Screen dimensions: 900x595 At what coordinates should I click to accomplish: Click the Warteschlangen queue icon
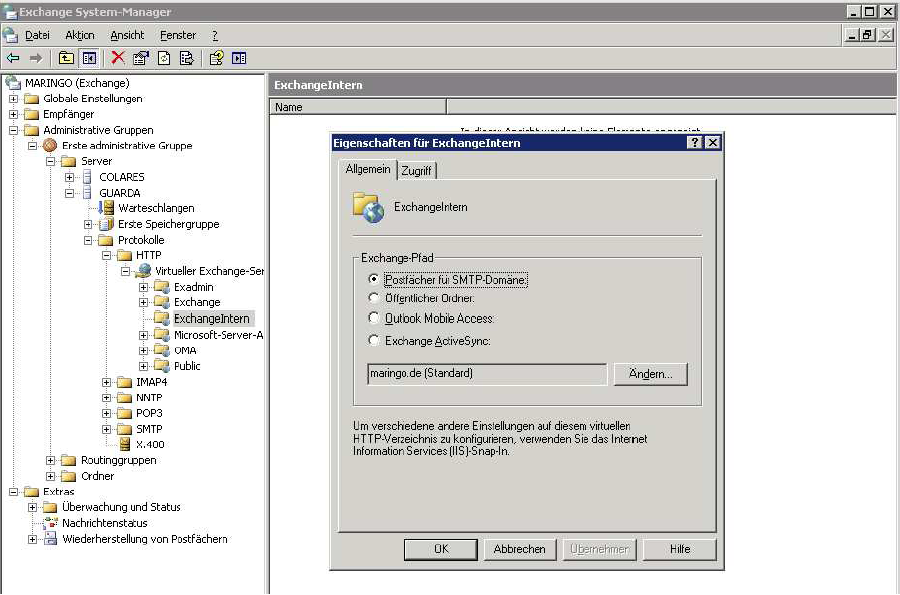coord(107,208)
